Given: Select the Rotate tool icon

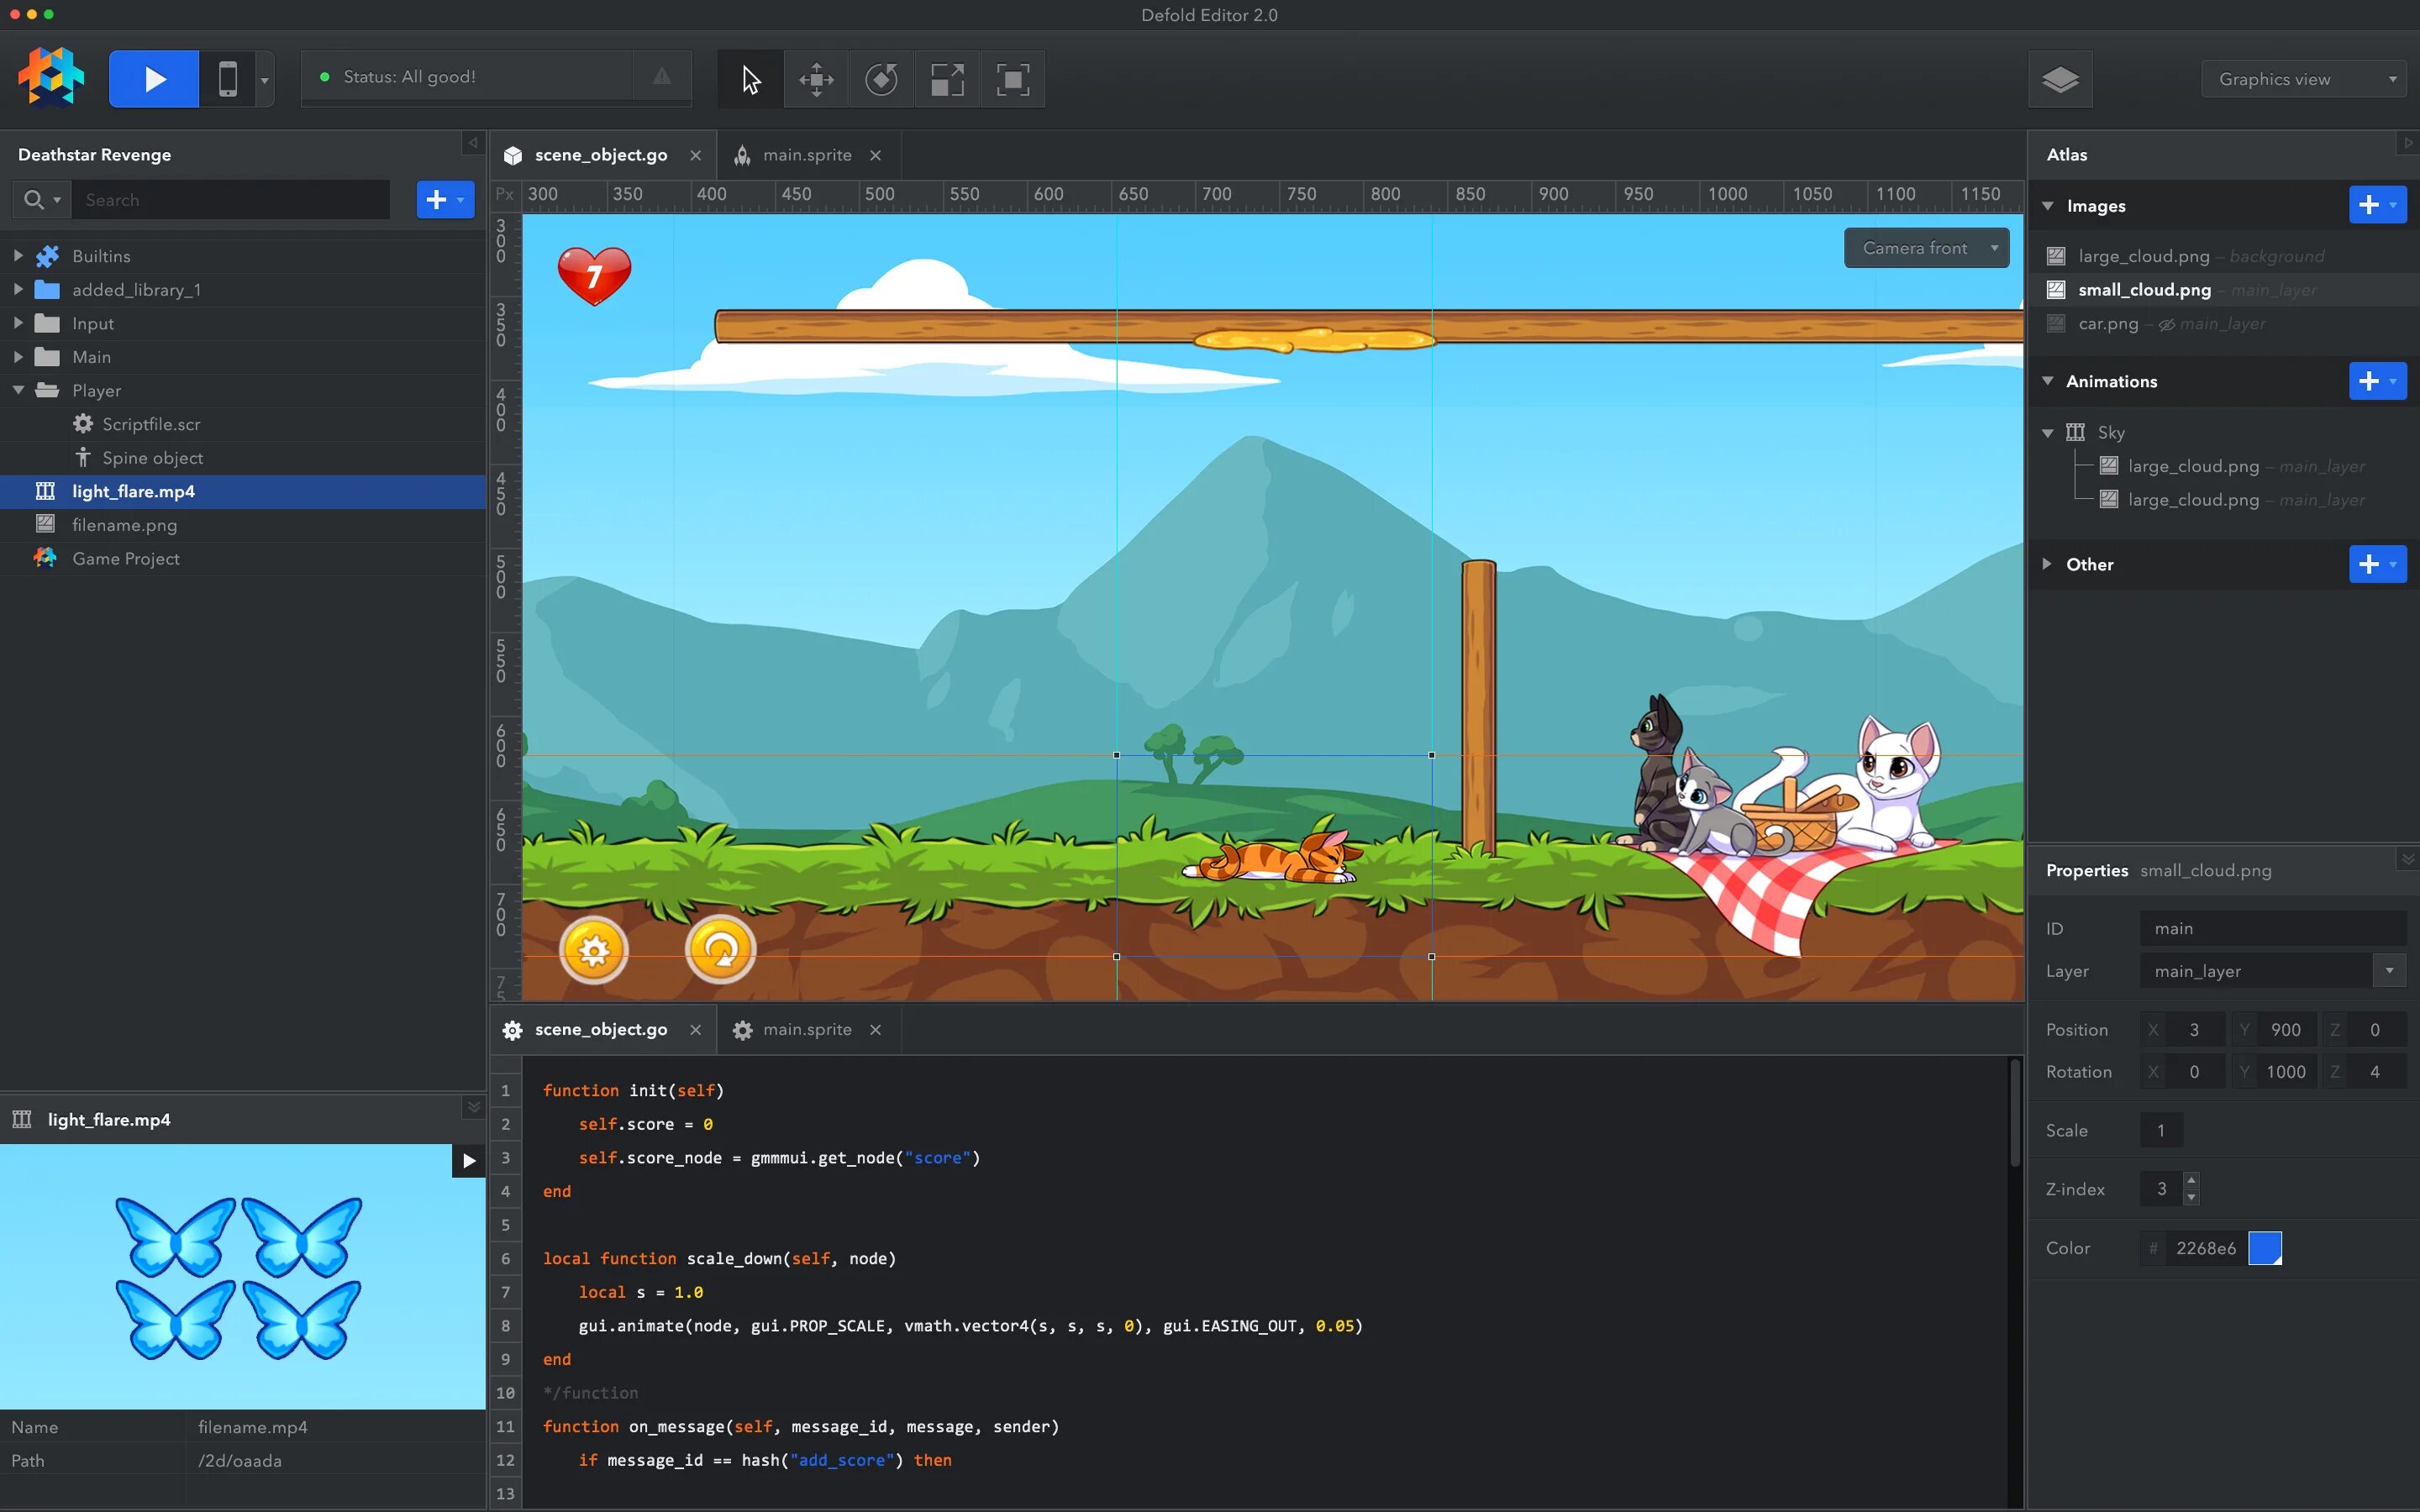Looking at the screenshot, I should point(881,79).
